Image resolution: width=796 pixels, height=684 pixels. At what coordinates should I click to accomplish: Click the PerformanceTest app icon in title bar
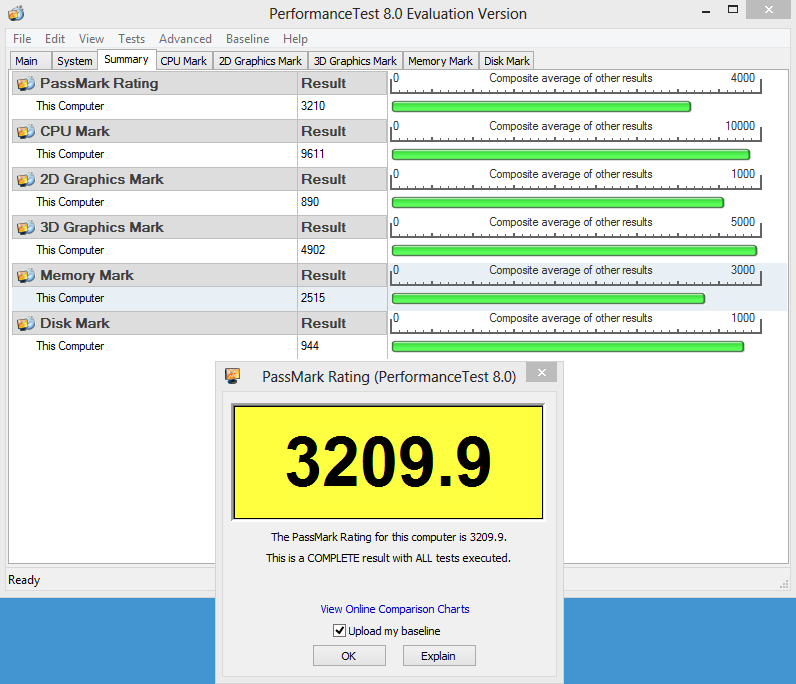[x=16, y=13]
